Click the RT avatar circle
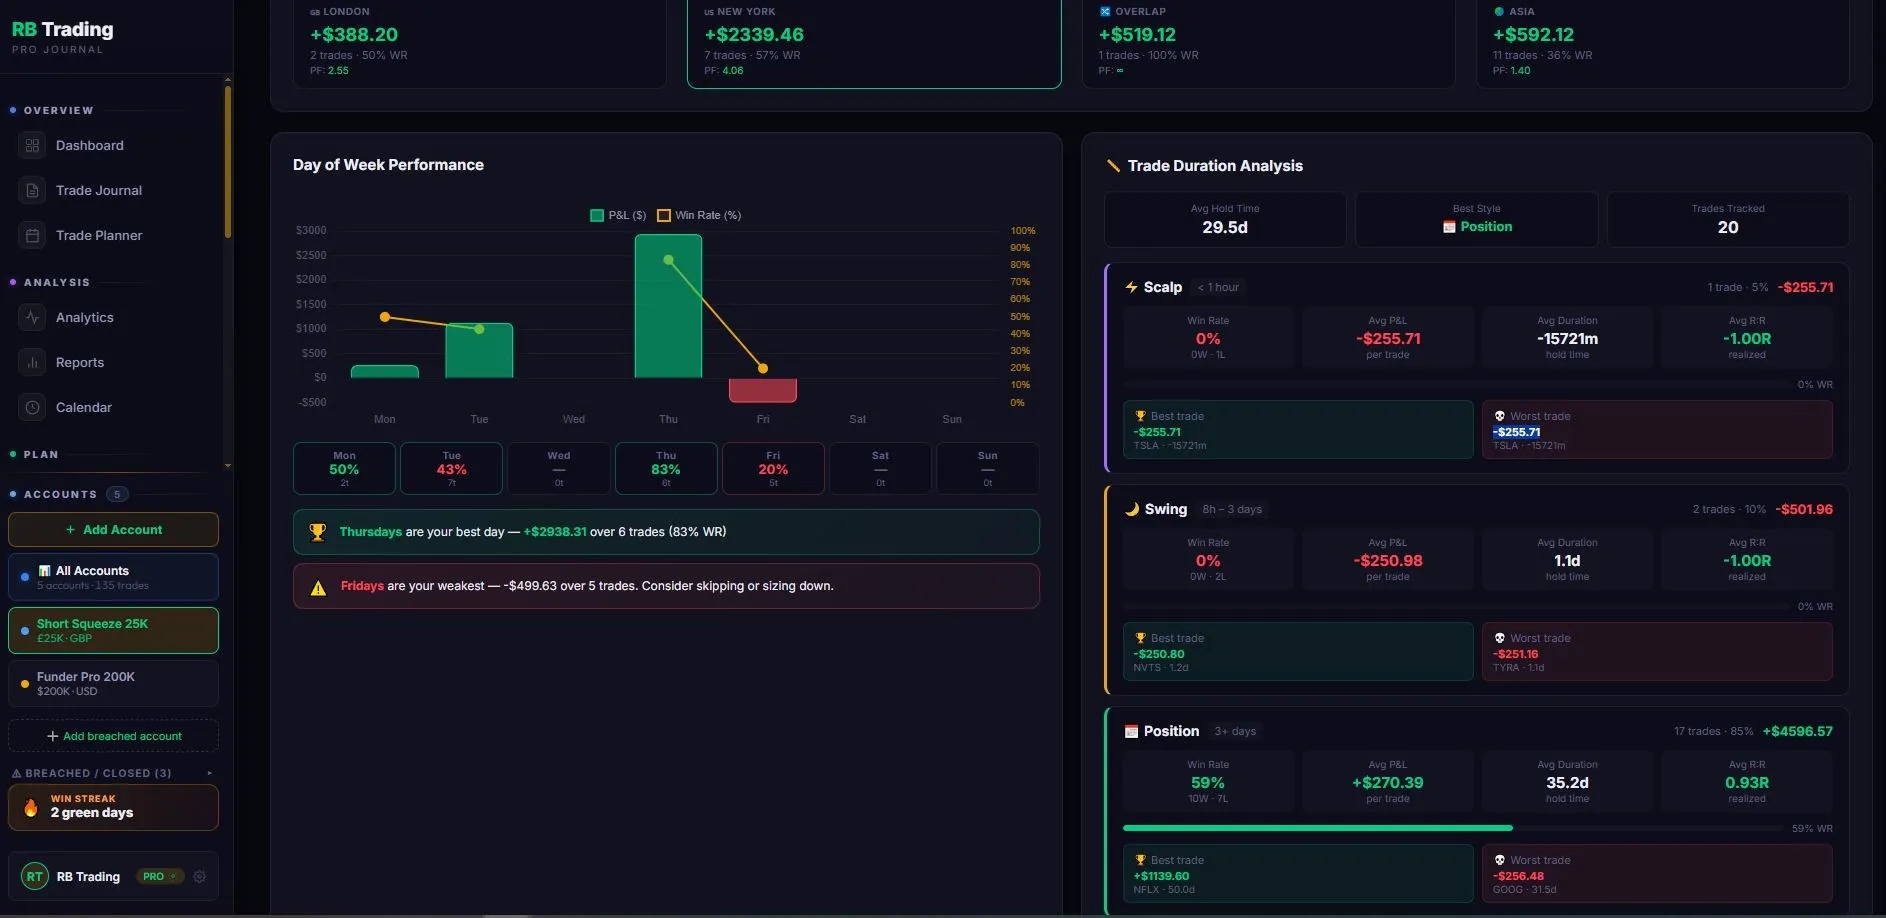 click(x=35, y=876)
